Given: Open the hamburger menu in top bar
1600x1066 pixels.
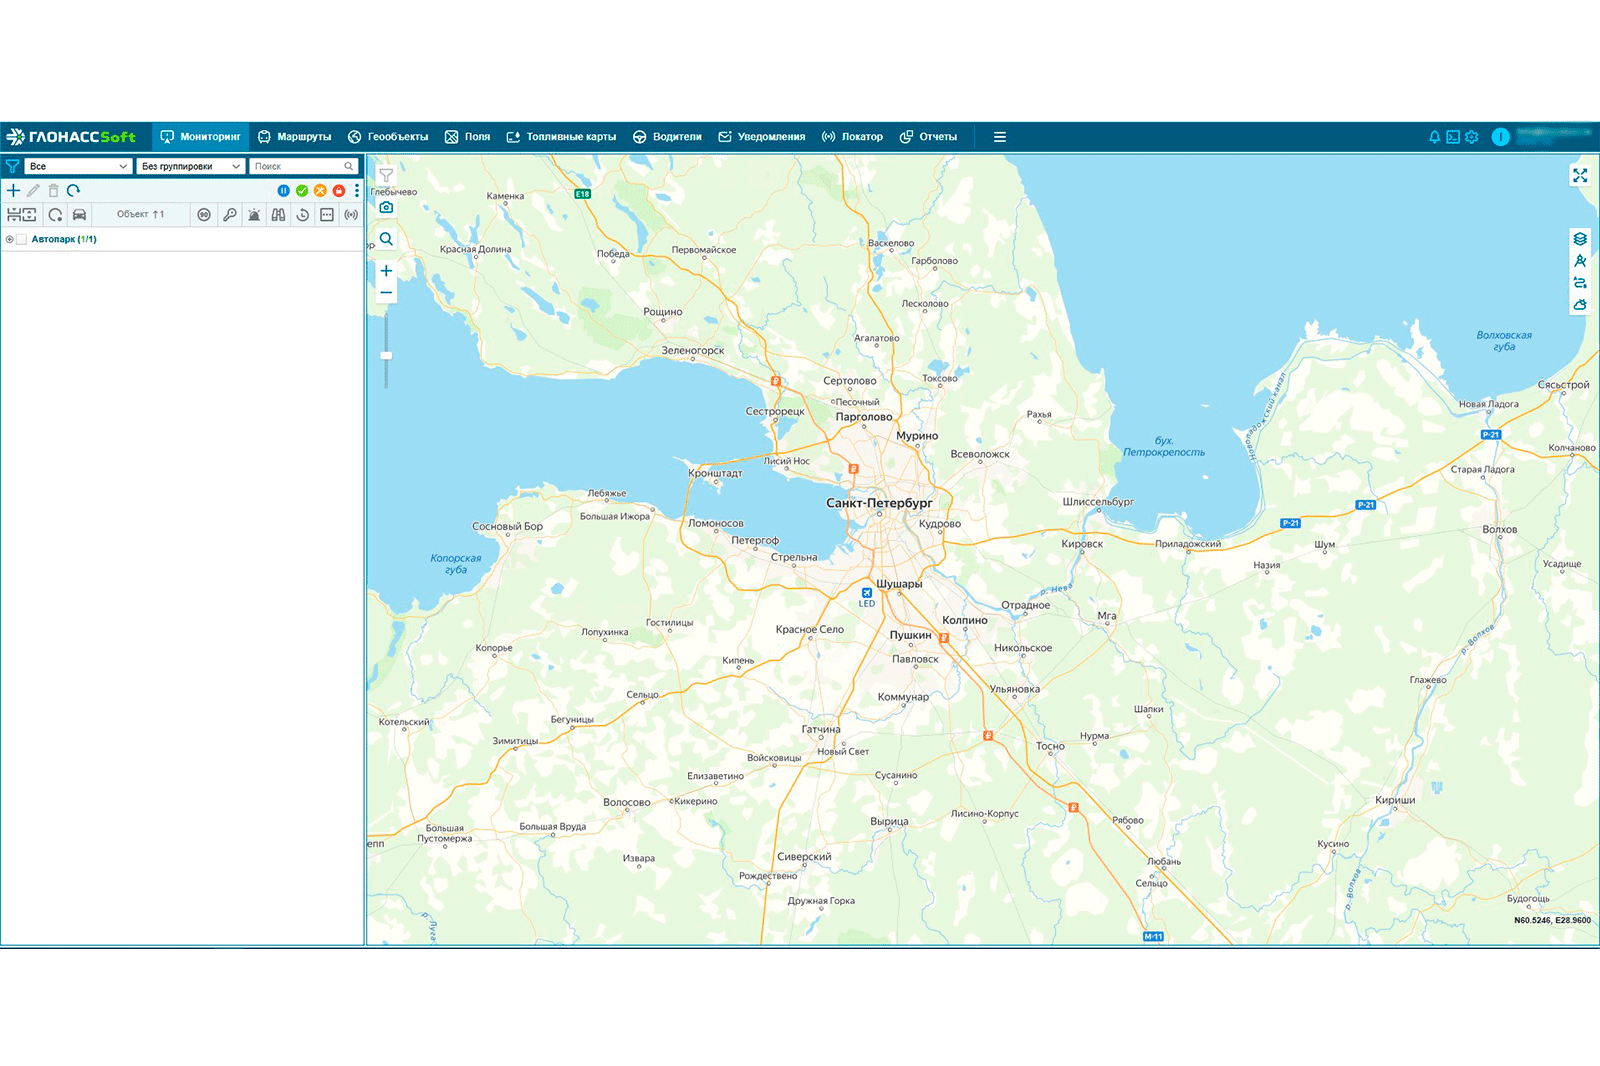Looking at the screenshot, I should (x=1000, y=137).
